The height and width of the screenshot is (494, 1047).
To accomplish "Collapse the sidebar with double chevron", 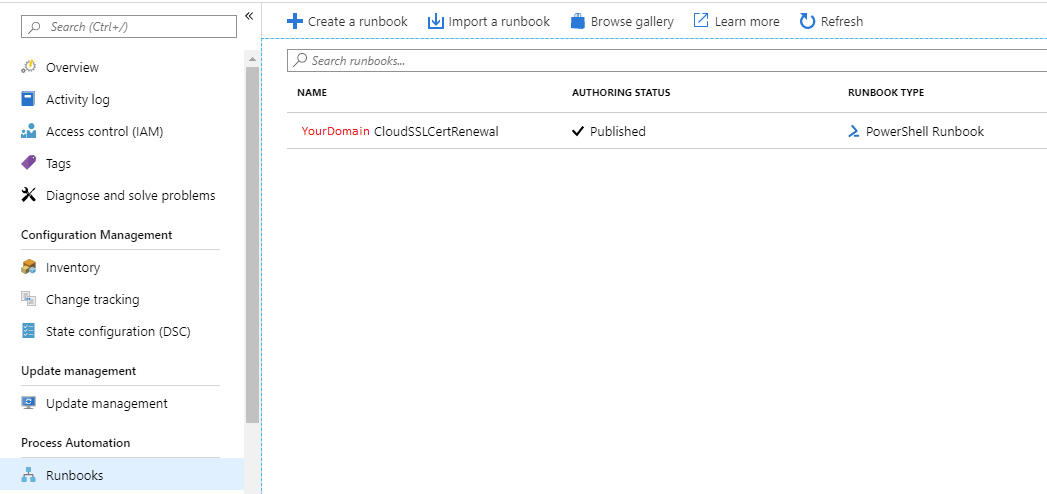I will point(249,16).
